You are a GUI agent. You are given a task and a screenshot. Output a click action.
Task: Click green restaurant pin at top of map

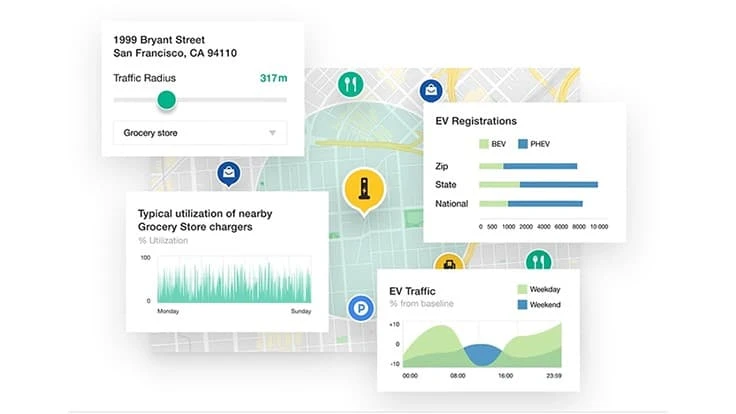tap(350, 83)
